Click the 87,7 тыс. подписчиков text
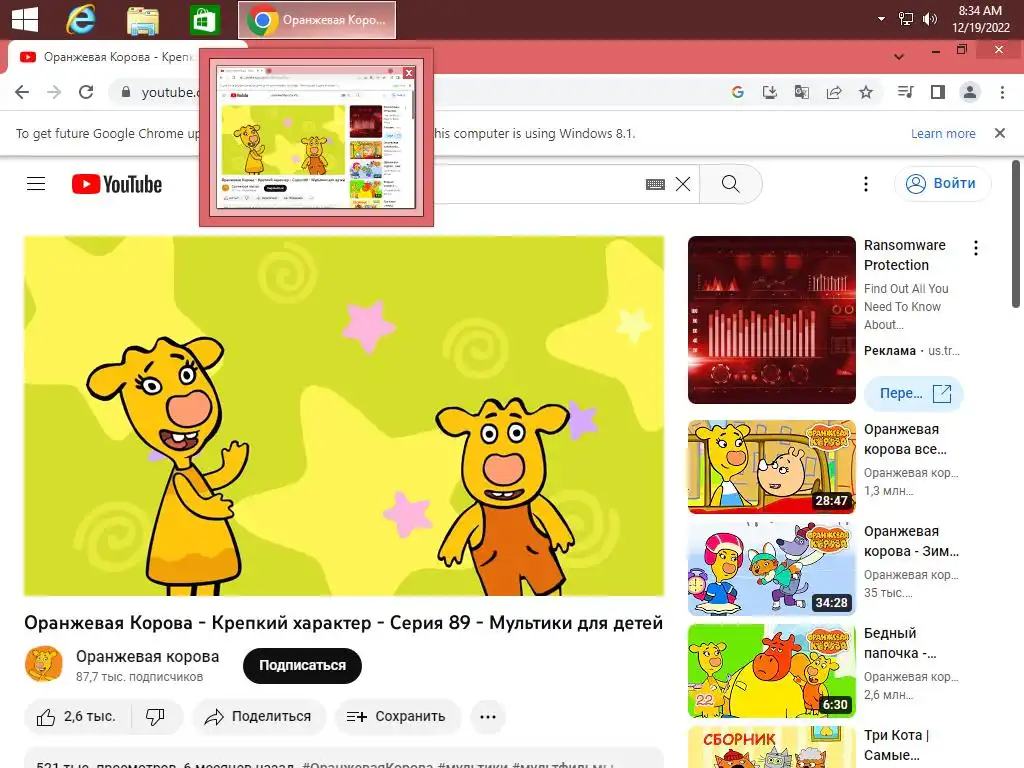Viewport: 1024px width, 768px height. click(x=140, y=677)
